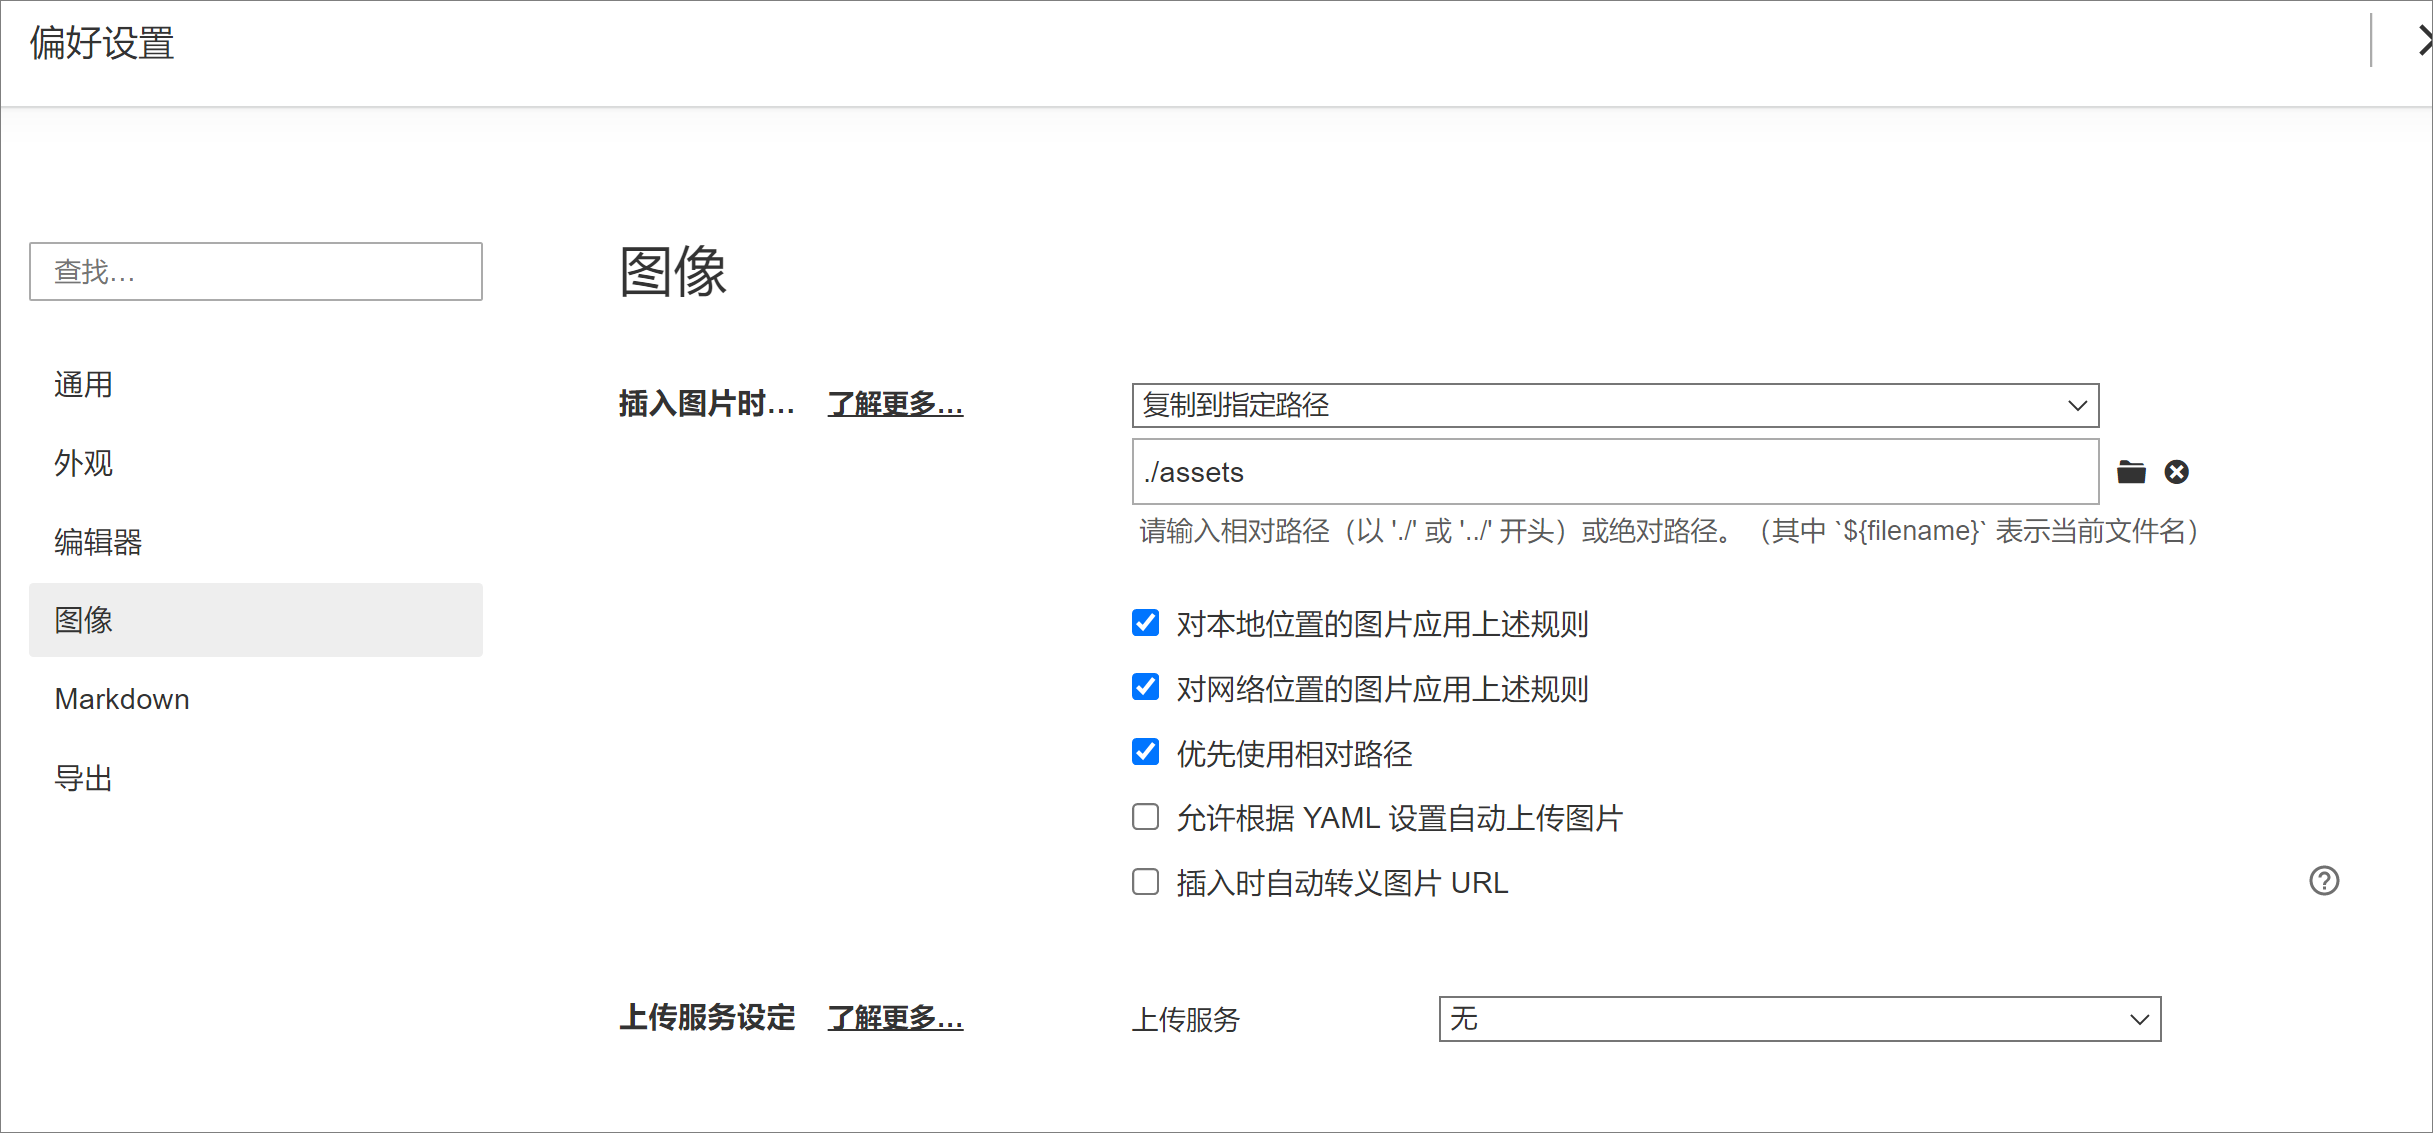The image size is (2433, 1133).
Task: Toggle 对本地位置的图片应用上述规则 checkbox
Action: [x=1145, y=623]
